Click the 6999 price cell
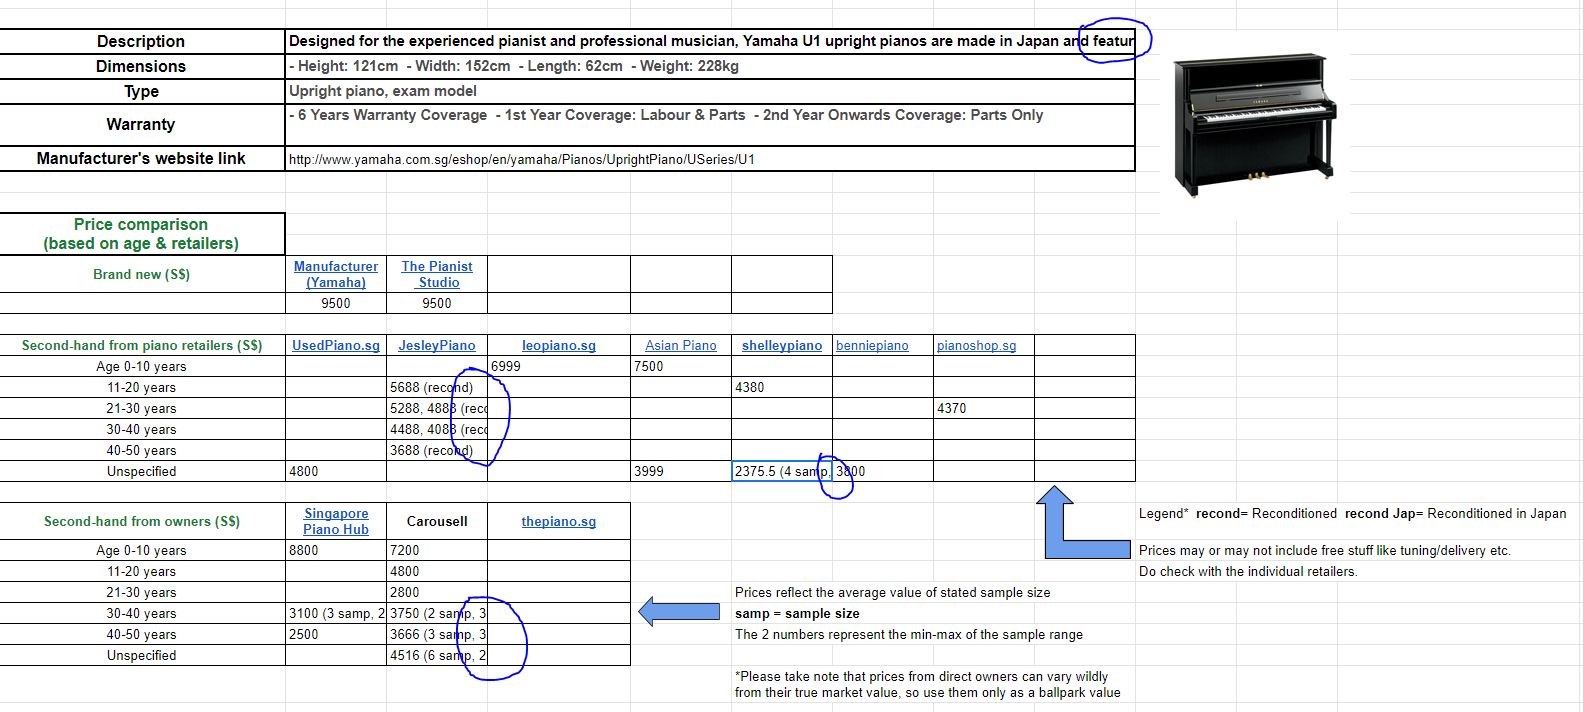Viewport: 1583px width, 712px height. coord(559,366)
